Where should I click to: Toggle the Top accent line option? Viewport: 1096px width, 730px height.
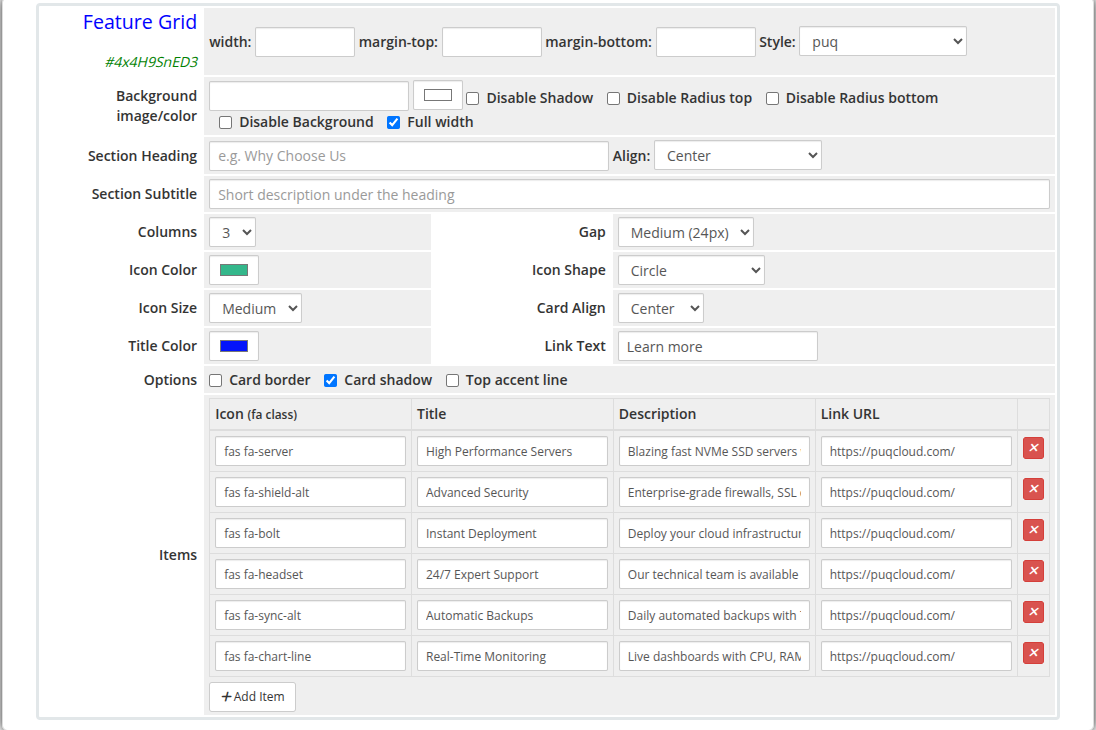pos(452,380)
